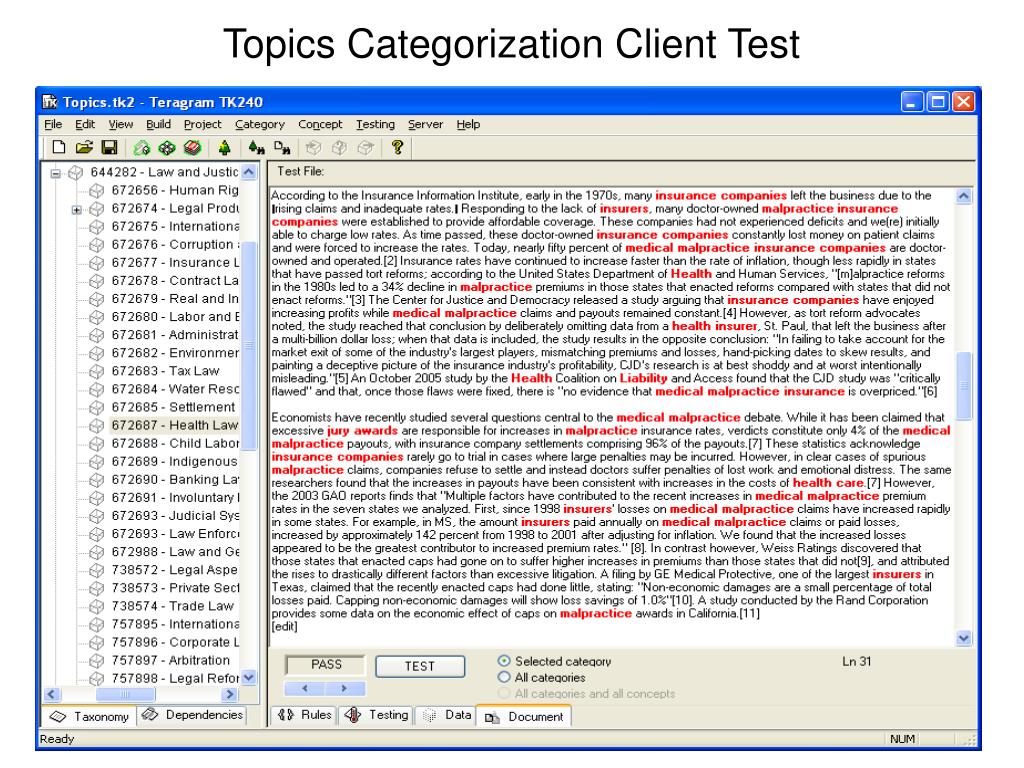
Task: Click the next arrow button below PASS
Action: point(345,688)
